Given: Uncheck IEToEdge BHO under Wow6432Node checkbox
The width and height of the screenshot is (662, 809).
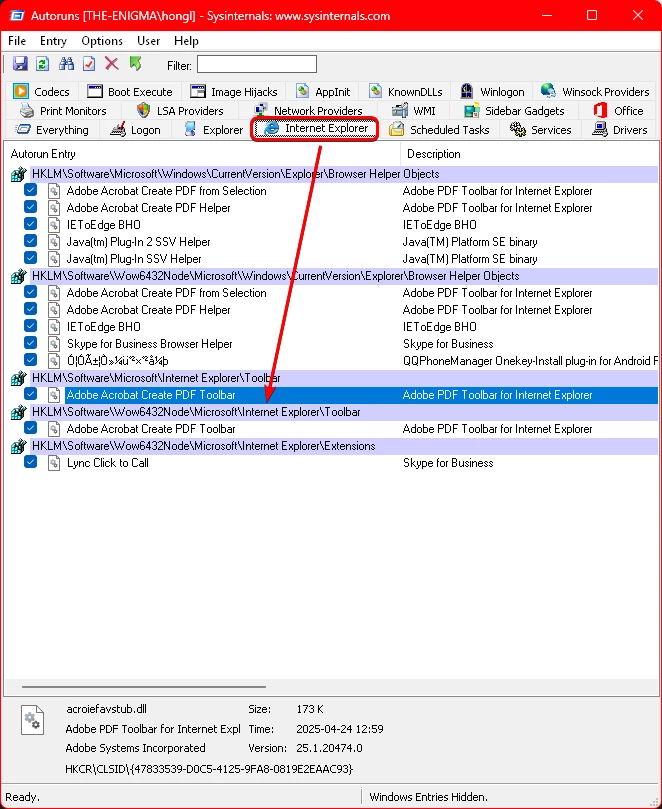Looking at the screenshot, I should 30,327.
